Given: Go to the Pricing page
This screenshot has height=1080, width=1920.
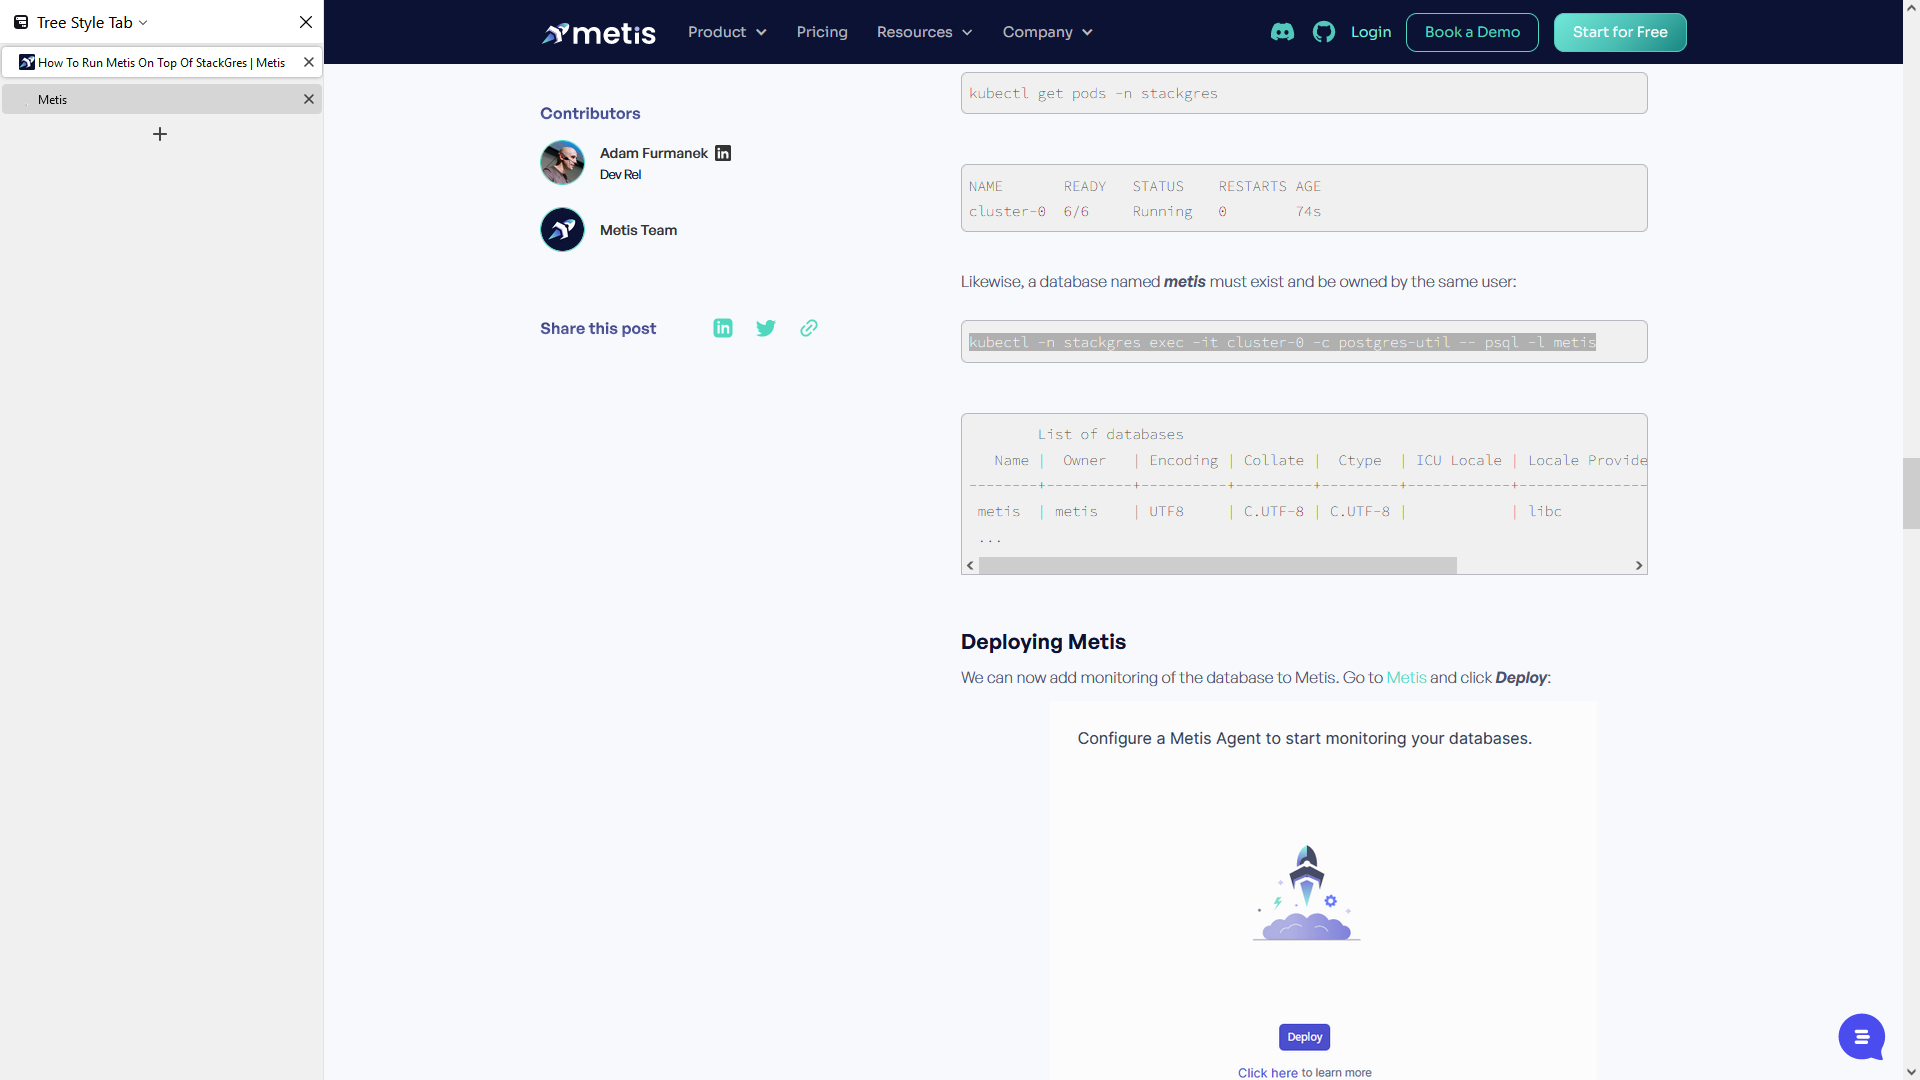Looking at the screenshot, I should tap(822, 32).
